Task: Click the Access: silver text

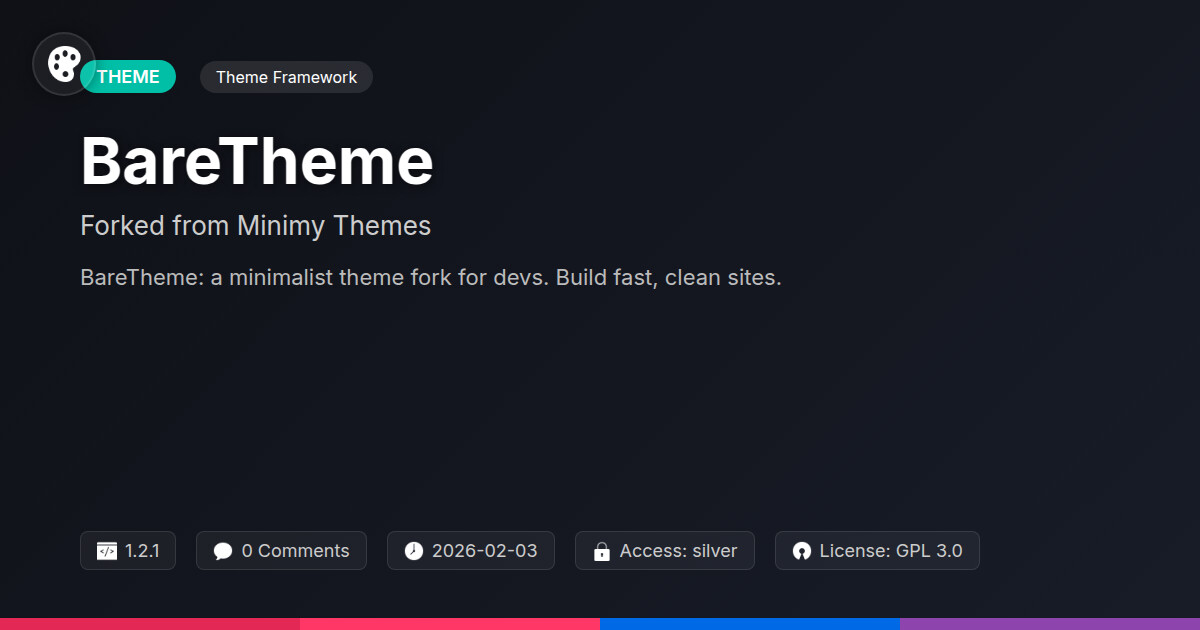Action: [678, 551]
